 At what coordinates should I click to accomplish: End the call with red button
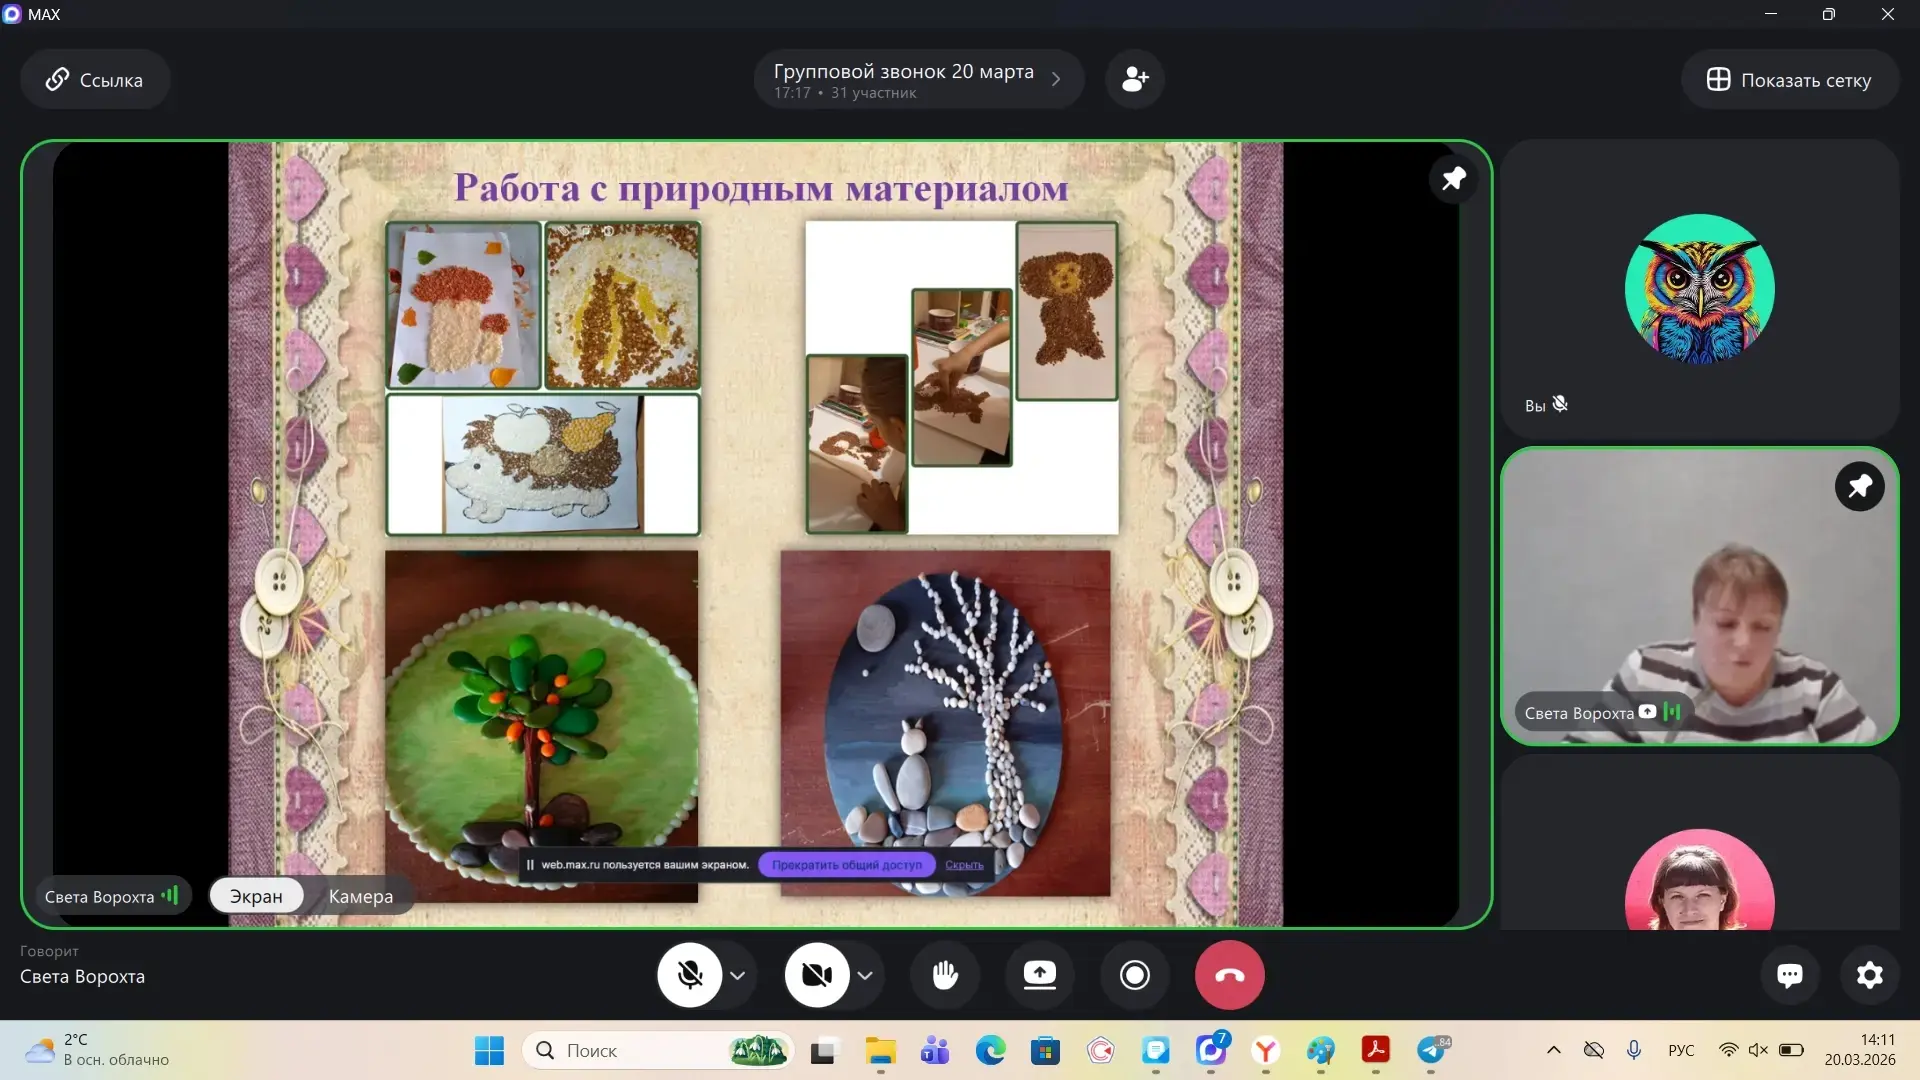pos(1229,975)
